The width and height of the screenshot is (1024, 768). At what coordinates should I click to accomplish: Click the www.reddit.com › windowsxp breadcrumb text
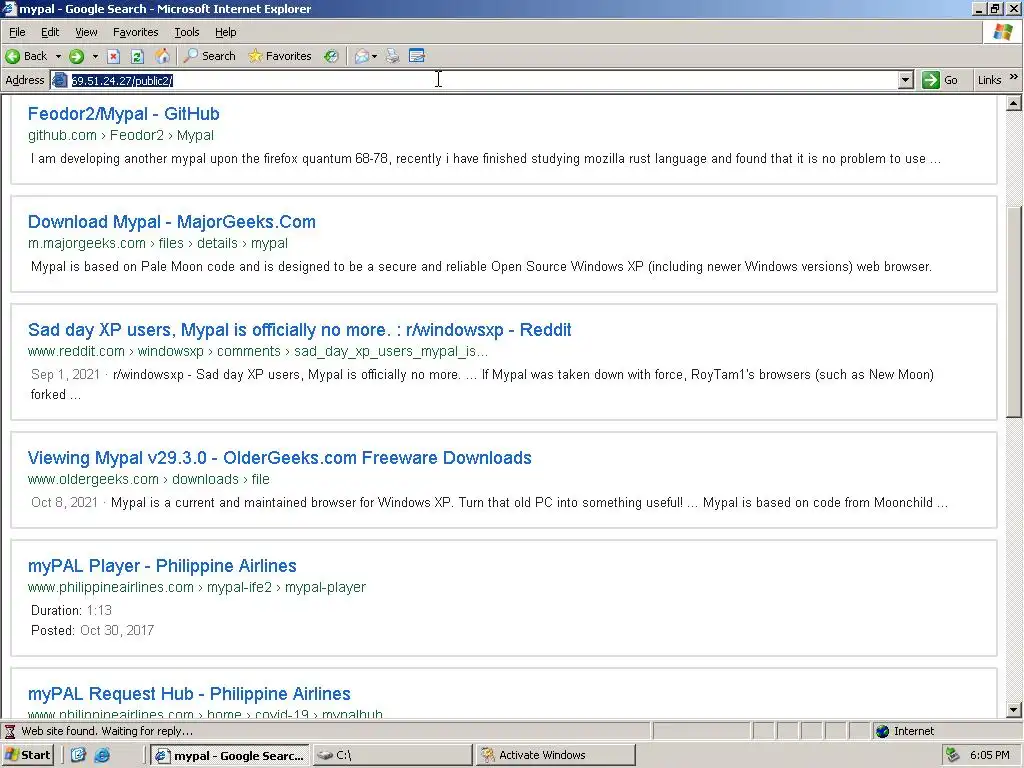click(257, 351)
